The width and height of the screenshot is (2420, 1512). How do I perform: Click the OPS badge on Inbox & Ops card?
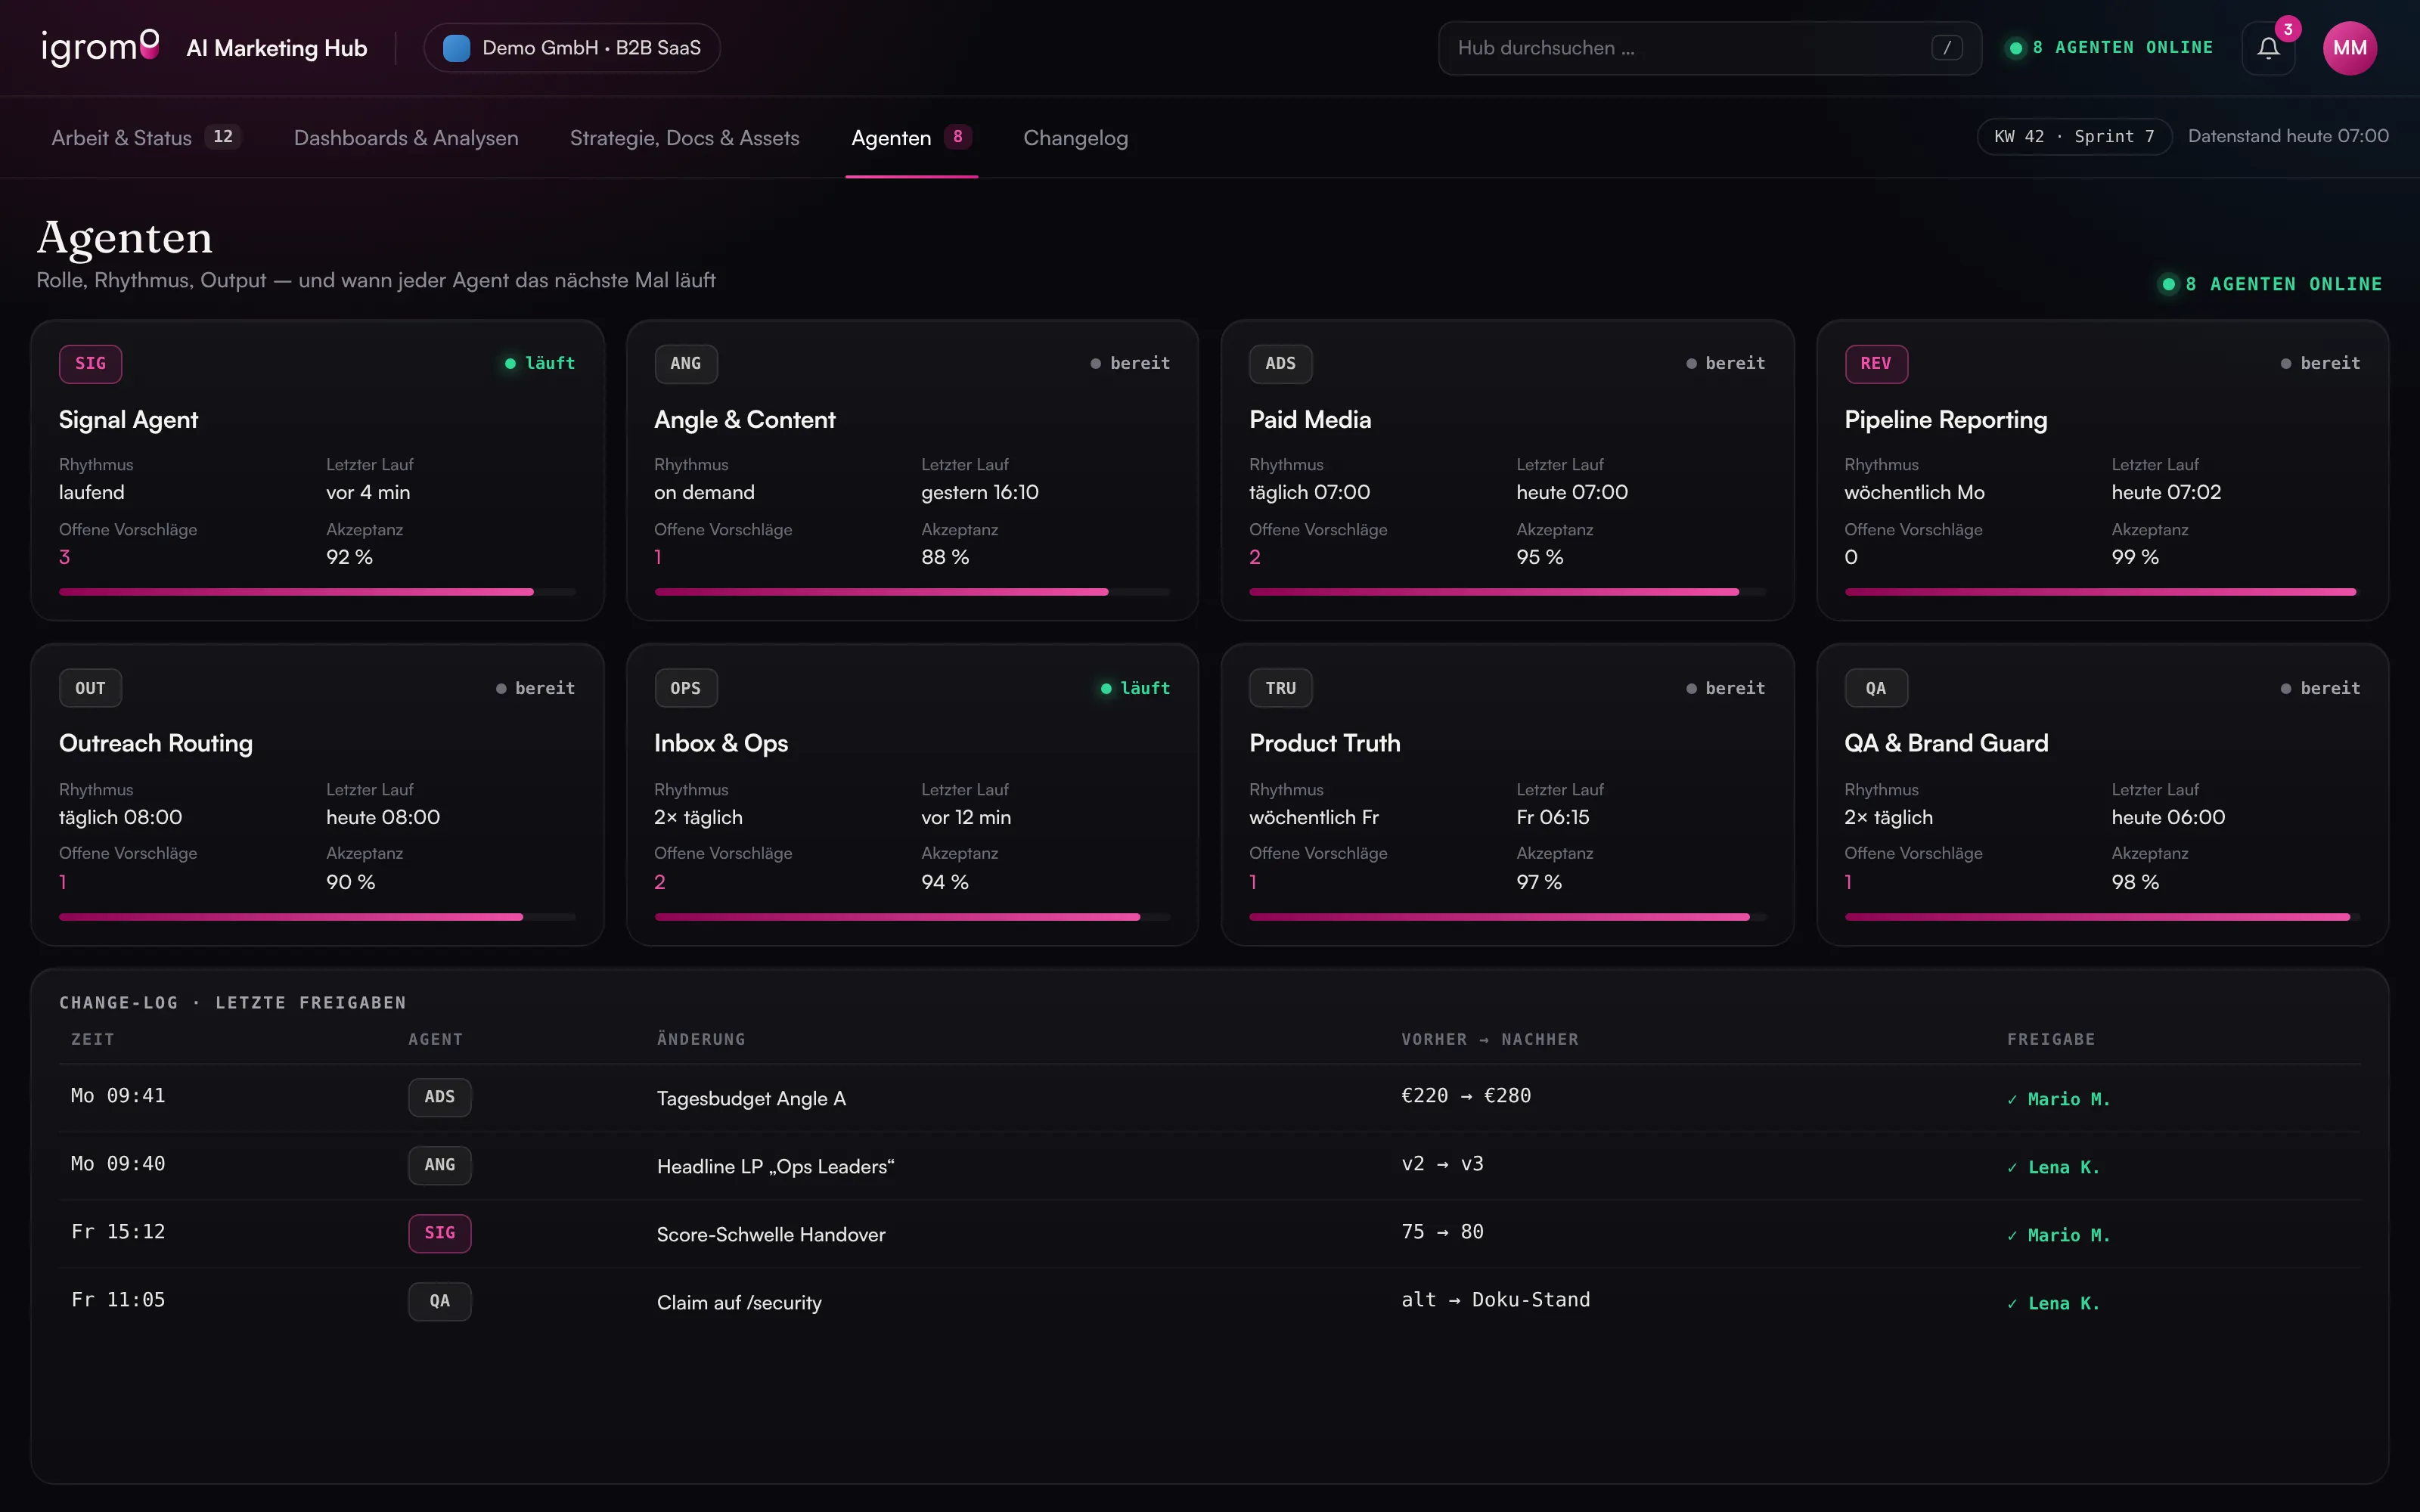coord(685,688)
